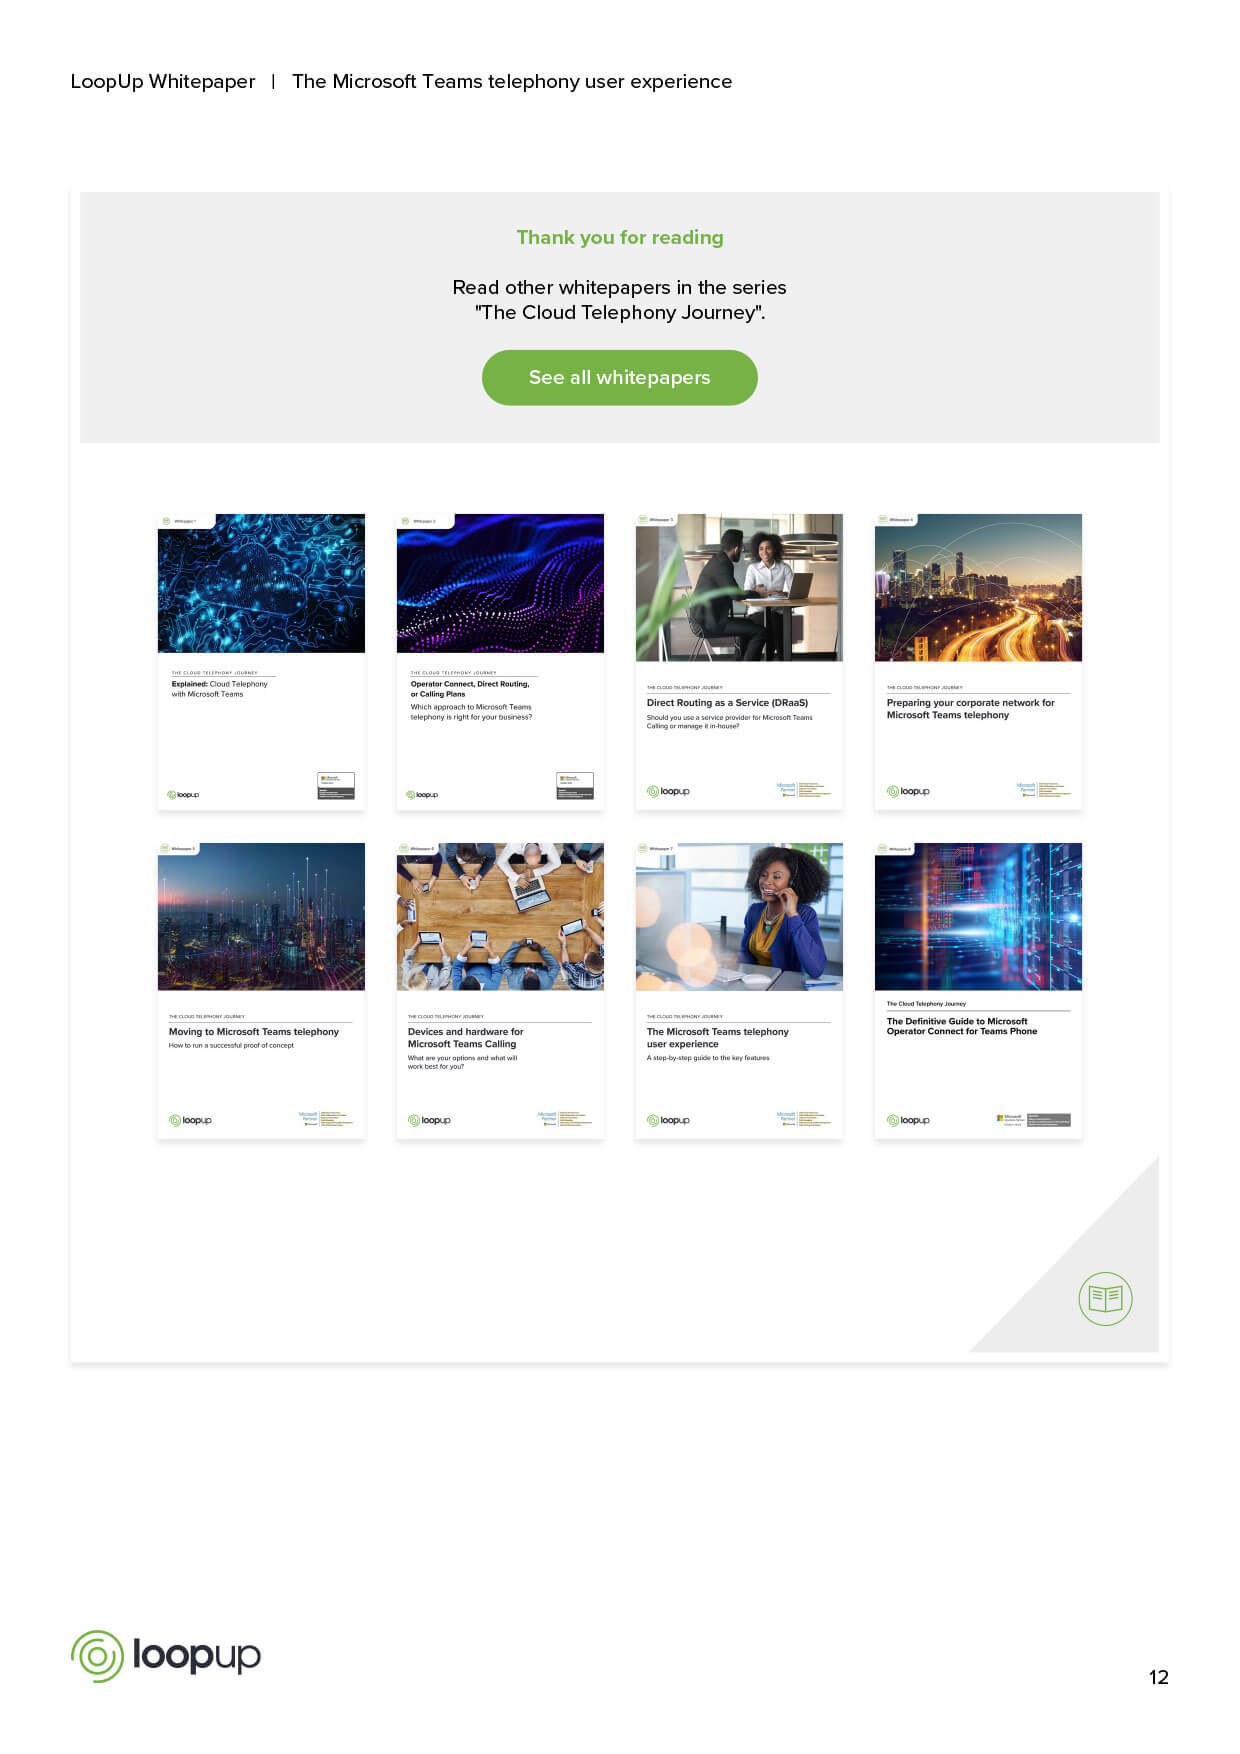Click the page header title text
The height and width of the screenshot is (1754, 1240).
coord(511,82)
